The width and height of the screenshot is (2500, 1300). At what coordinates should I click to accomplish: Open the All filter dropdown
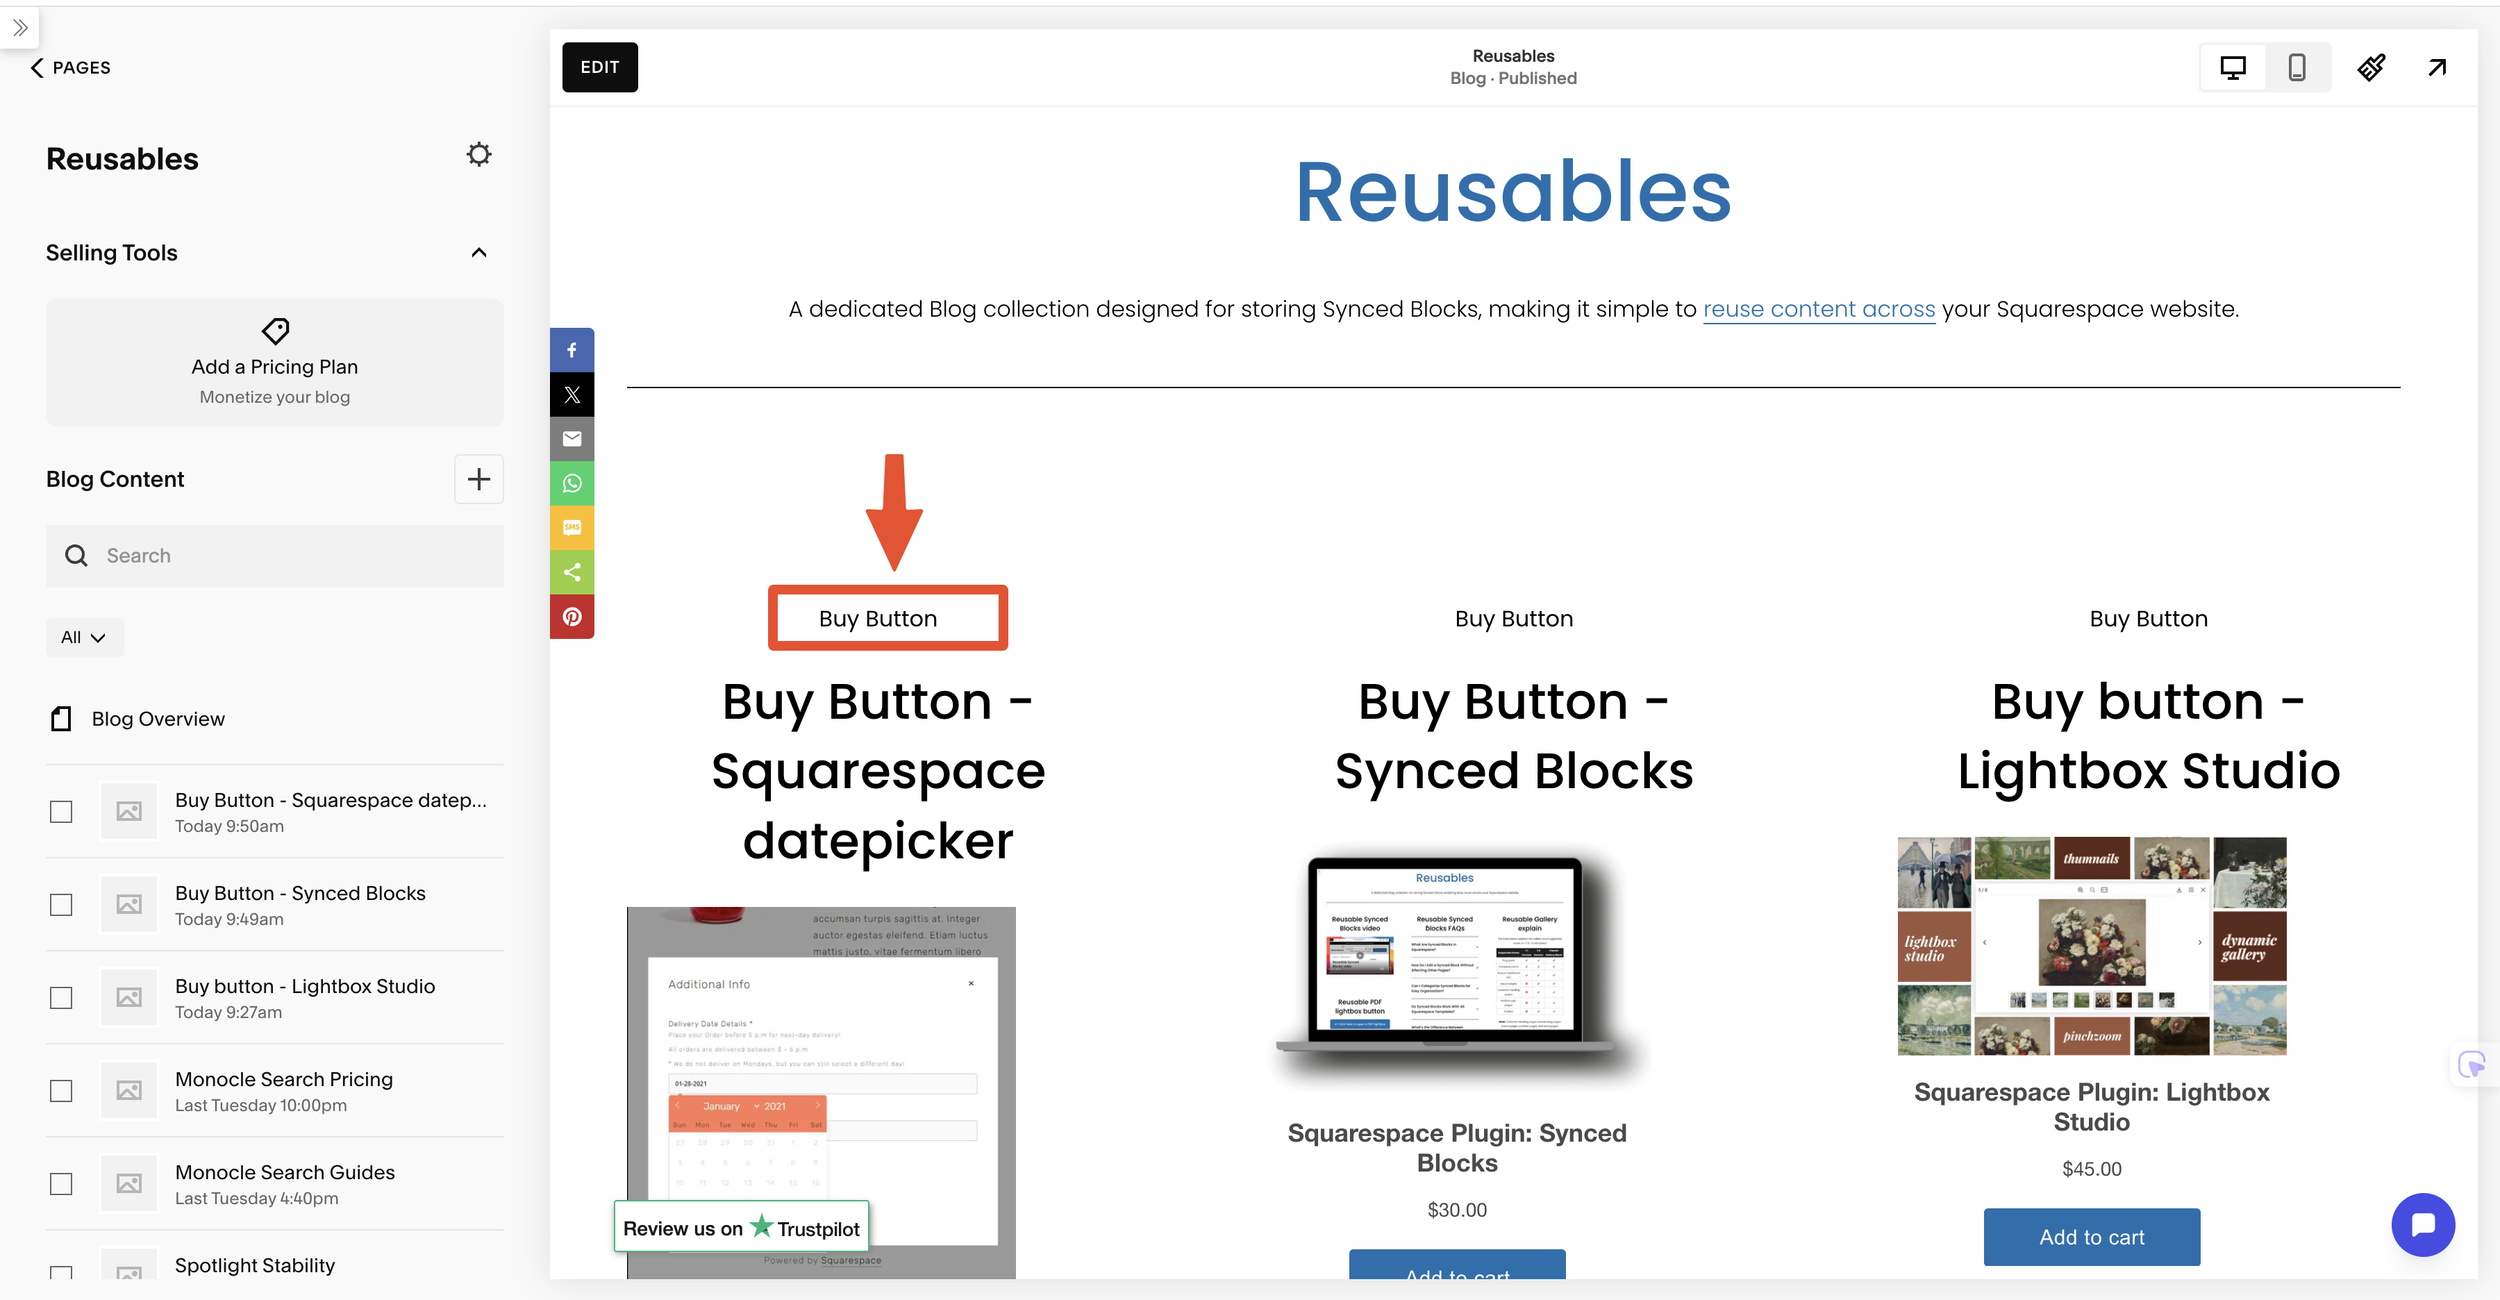click(x=84, y=637)
